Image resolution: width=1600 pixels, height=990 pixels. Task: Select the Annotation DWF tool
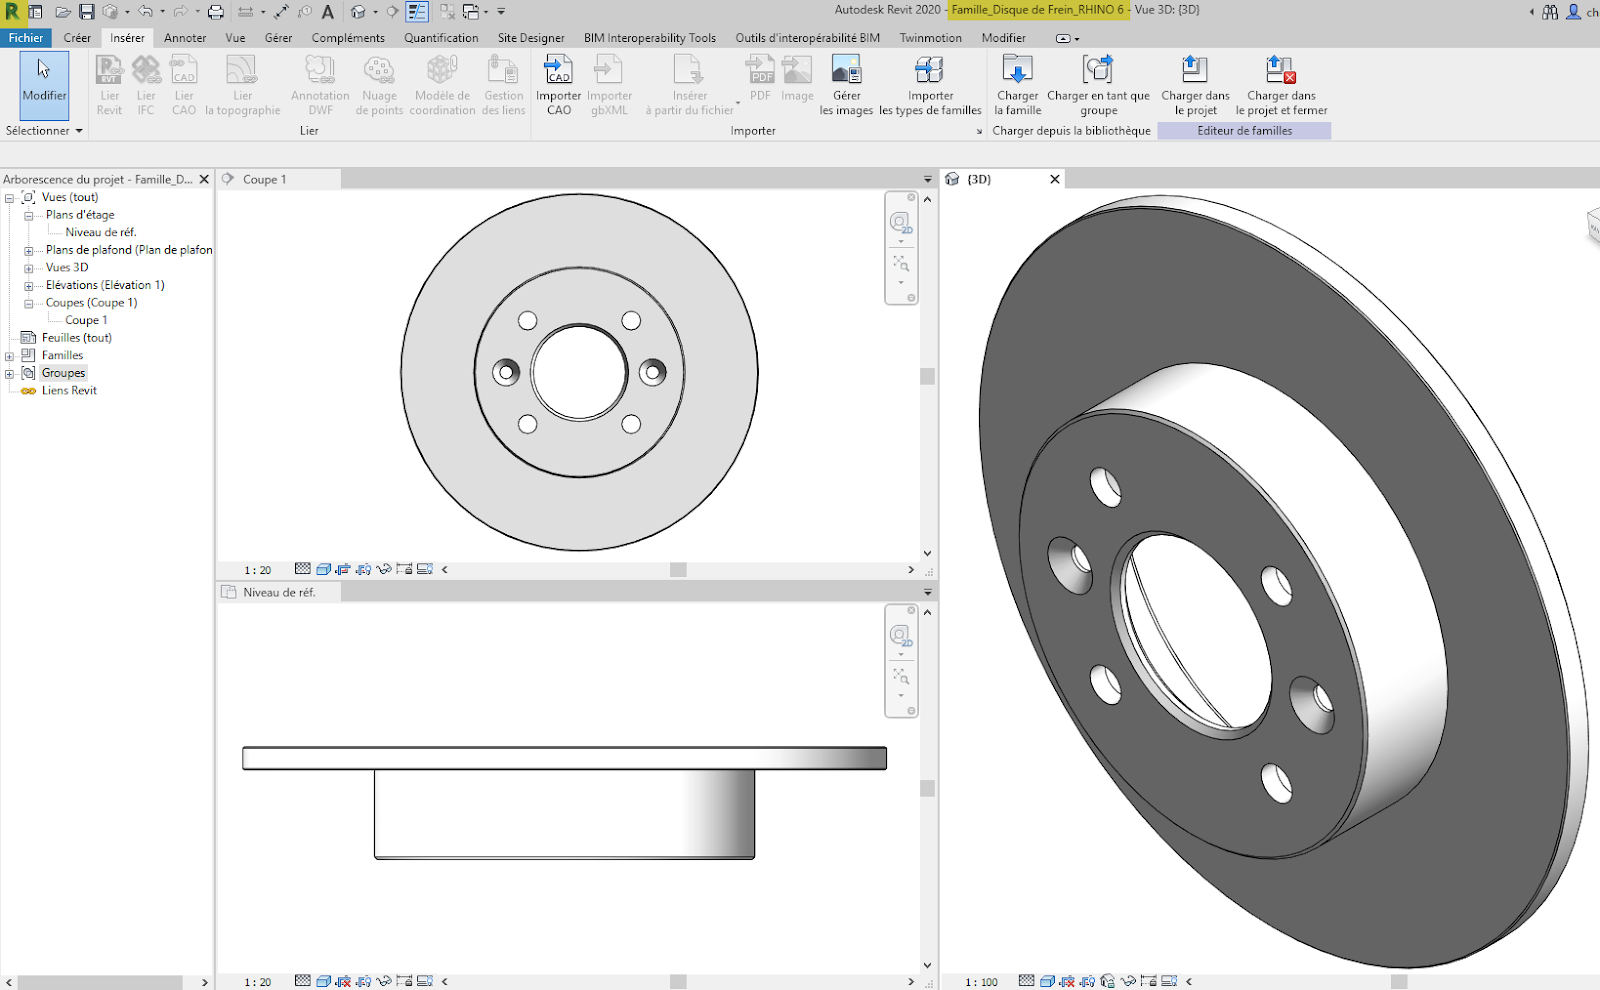tap(319, 84)
